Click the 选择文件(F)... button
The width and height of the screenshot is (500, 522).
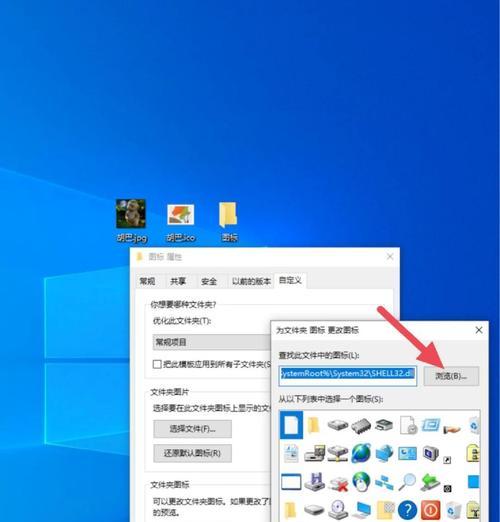pos(192,429)
